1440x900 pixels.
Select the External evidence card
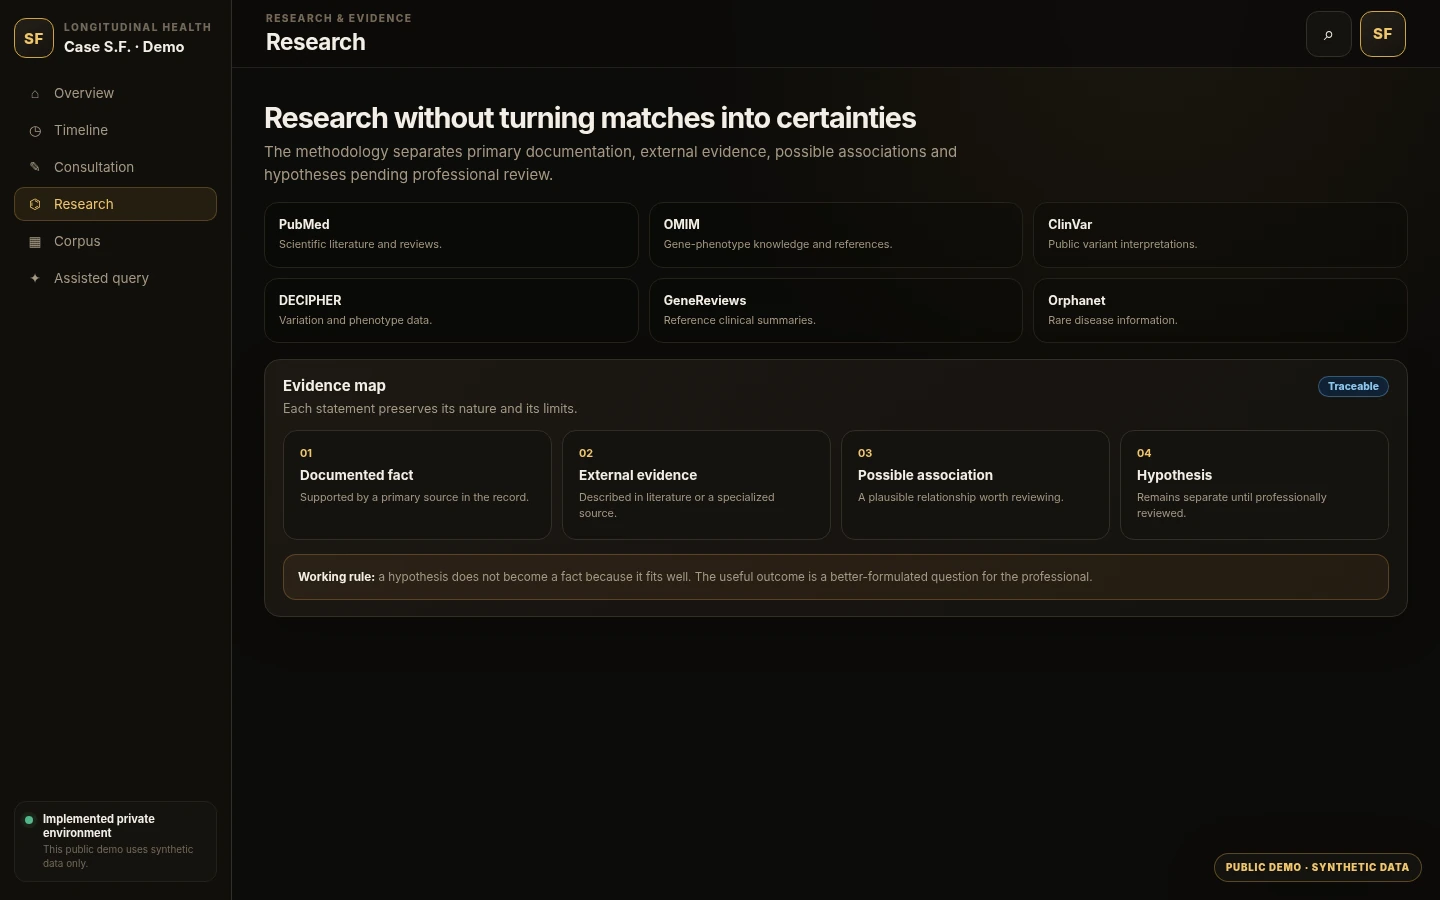pos(696,485)
